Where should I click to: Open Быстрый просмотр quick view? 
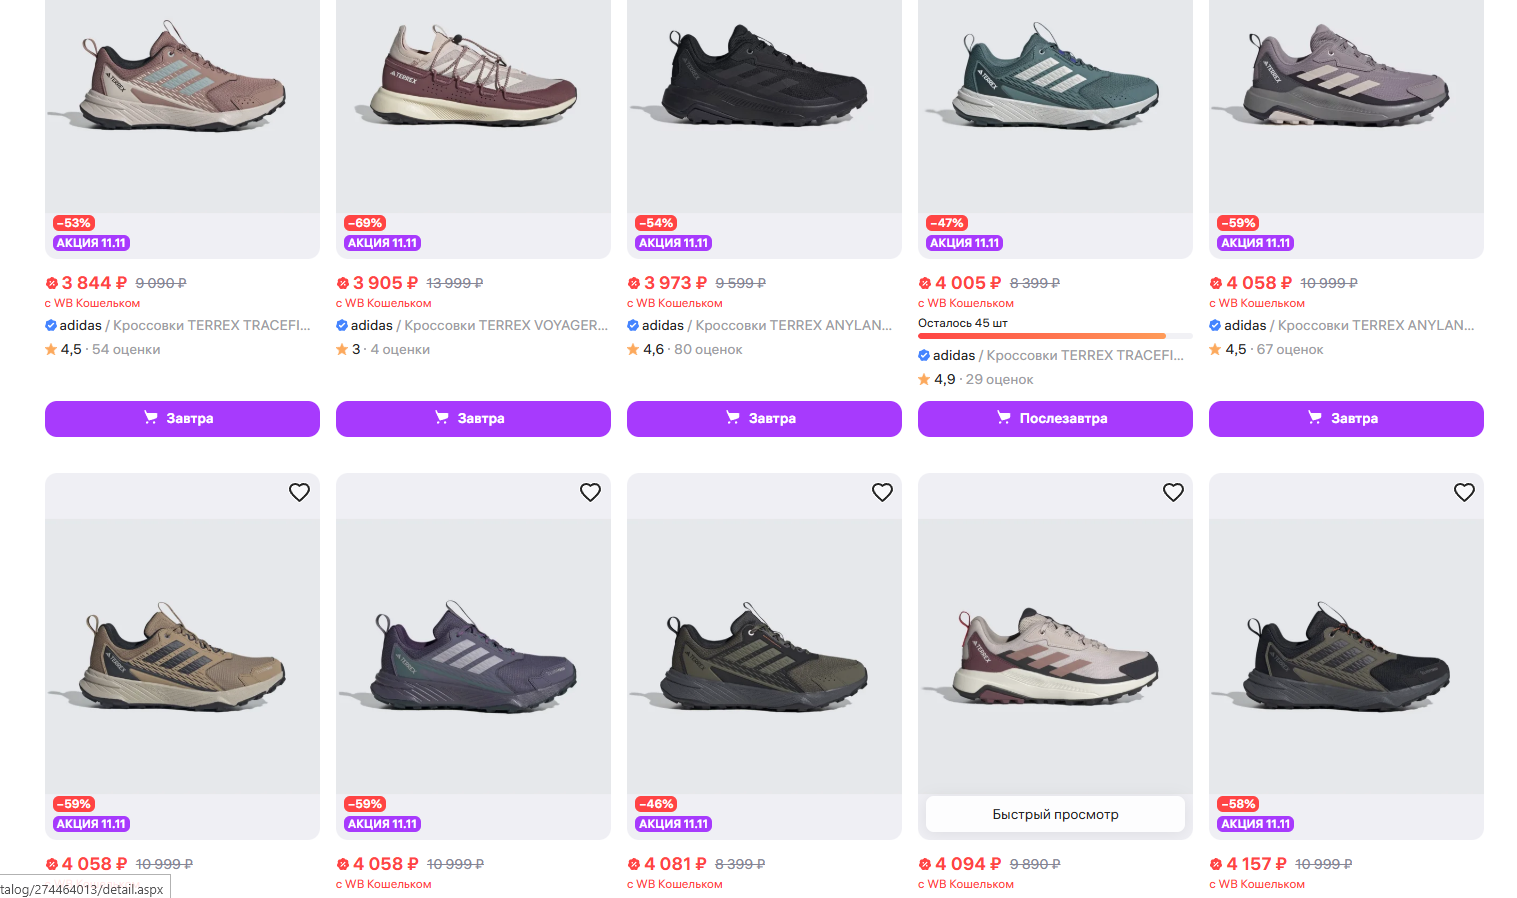[1055, 814]
